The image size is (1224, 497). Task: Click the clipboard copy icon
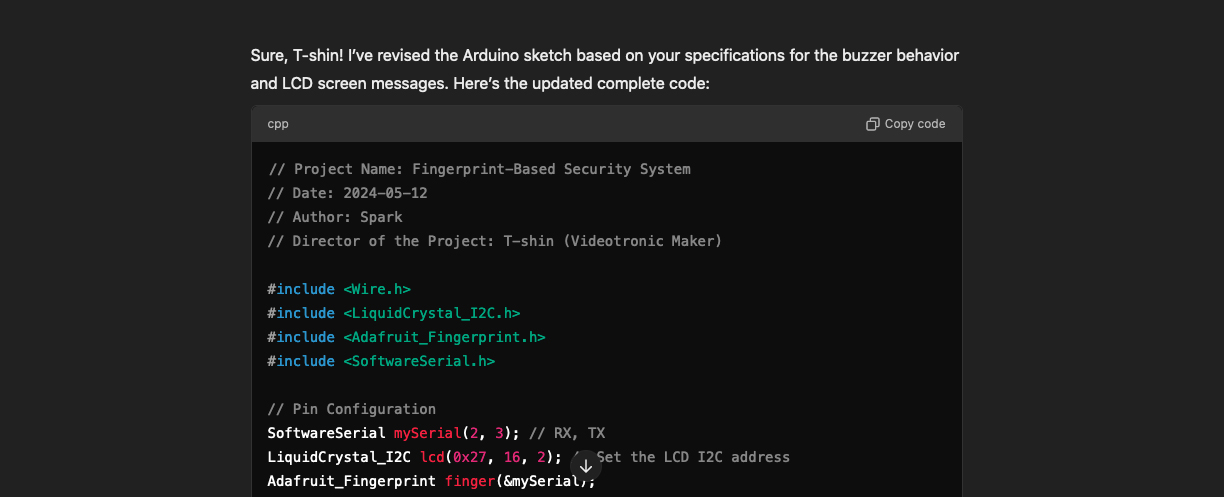872,124
